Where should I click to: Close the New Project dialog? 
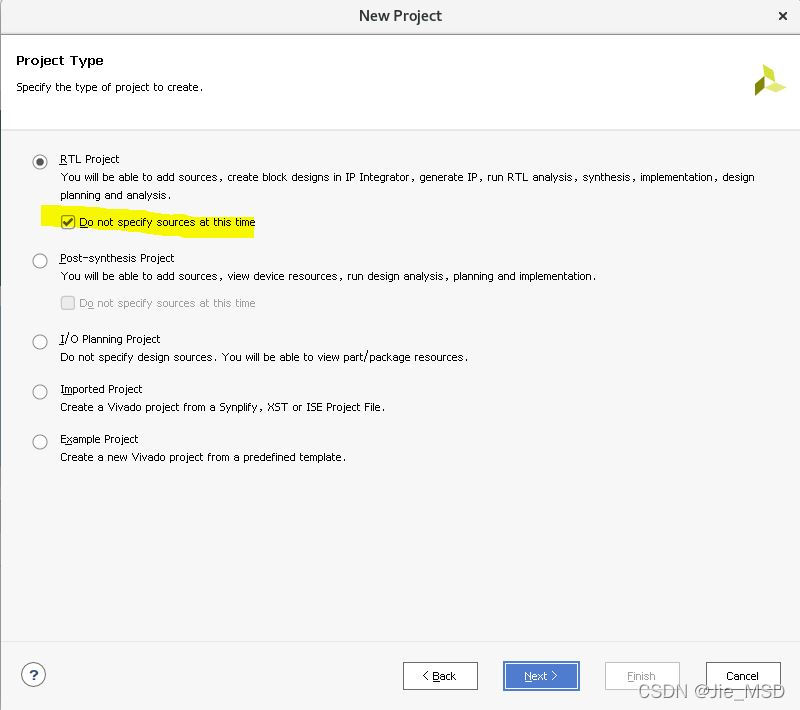[783, 16]
